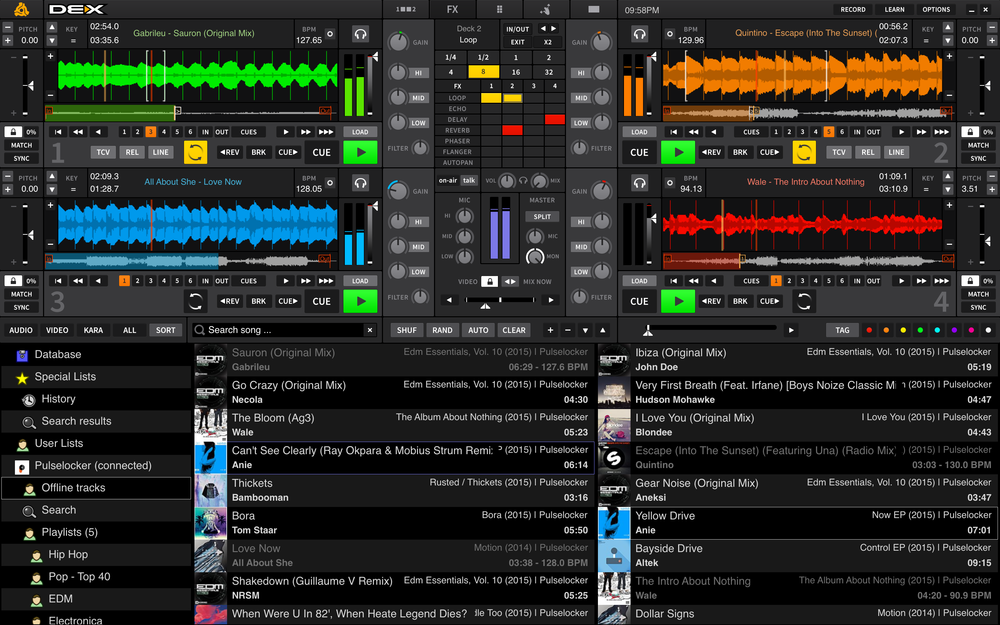Expand the Pulselocker (connected) section
Viewport: 1000px width, 625px height.
tap(22, 466)
